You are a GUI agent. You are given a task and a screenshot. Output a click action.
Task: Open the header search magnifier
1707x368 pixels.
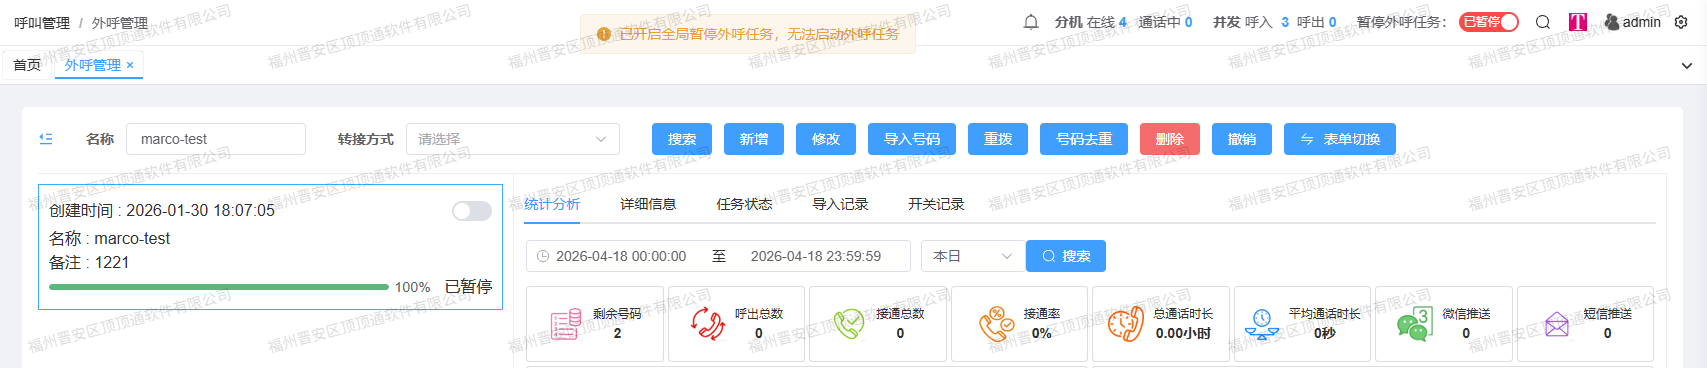[1543, 22]
